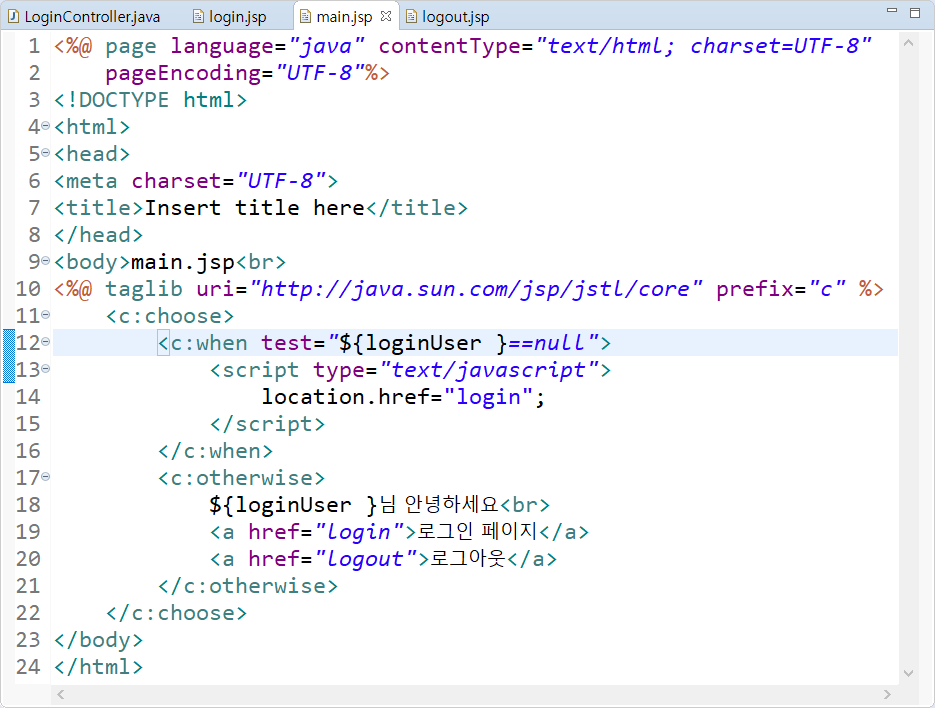The height and width of the screenshot is (708, 935).
Task: Click the taglib uri 'http://java.sun.com/jsp/jstl/core'
Action: point(476,289)
